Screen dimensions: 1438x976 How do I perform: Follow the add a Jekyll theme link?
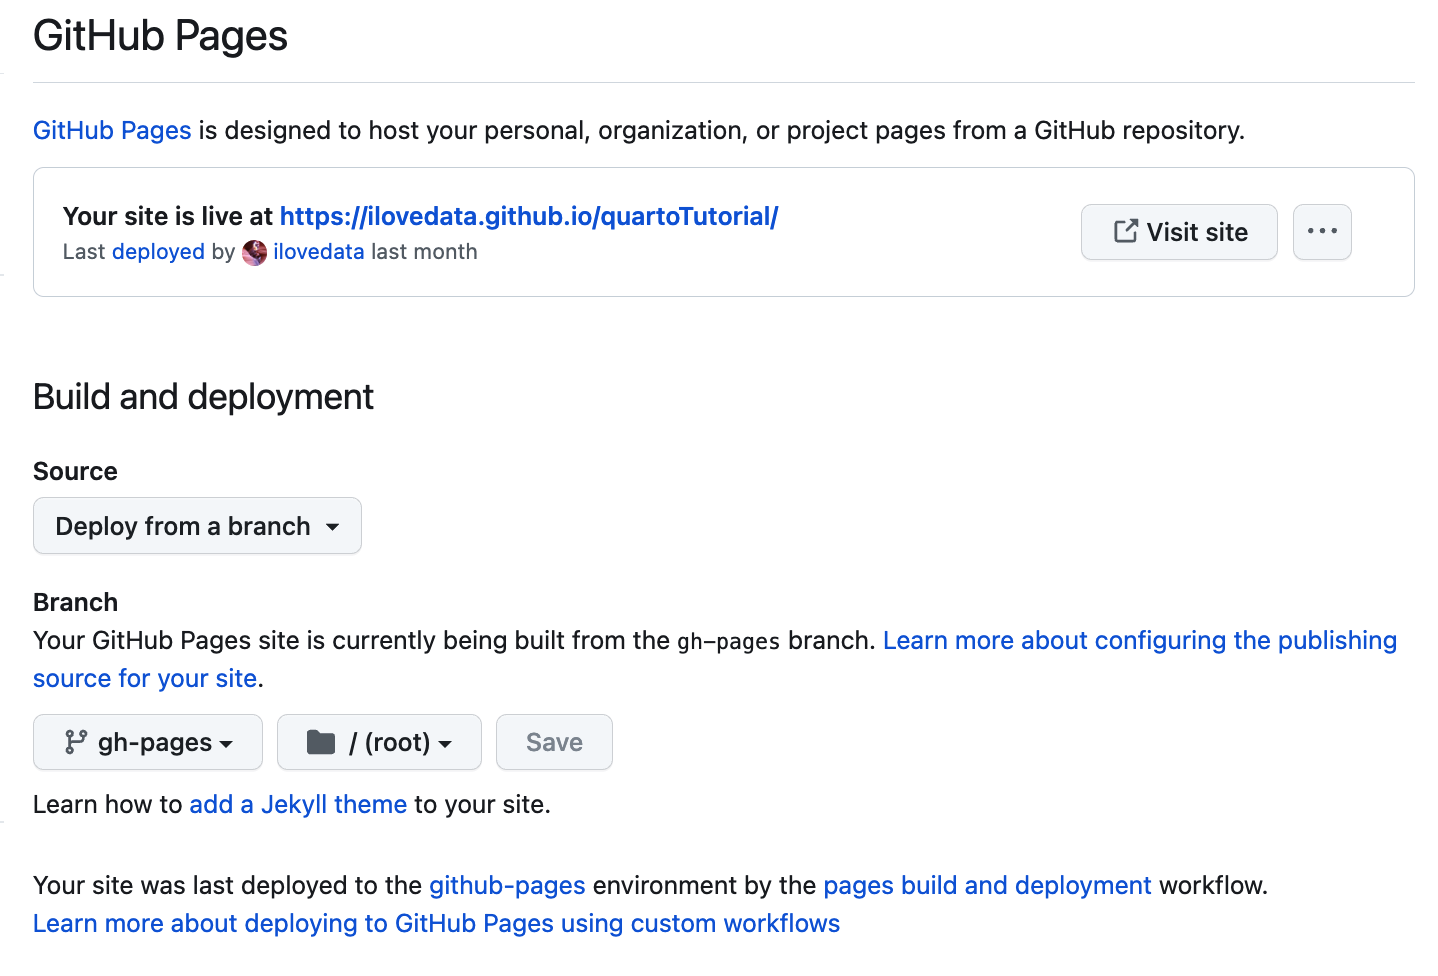pos(298,805)
